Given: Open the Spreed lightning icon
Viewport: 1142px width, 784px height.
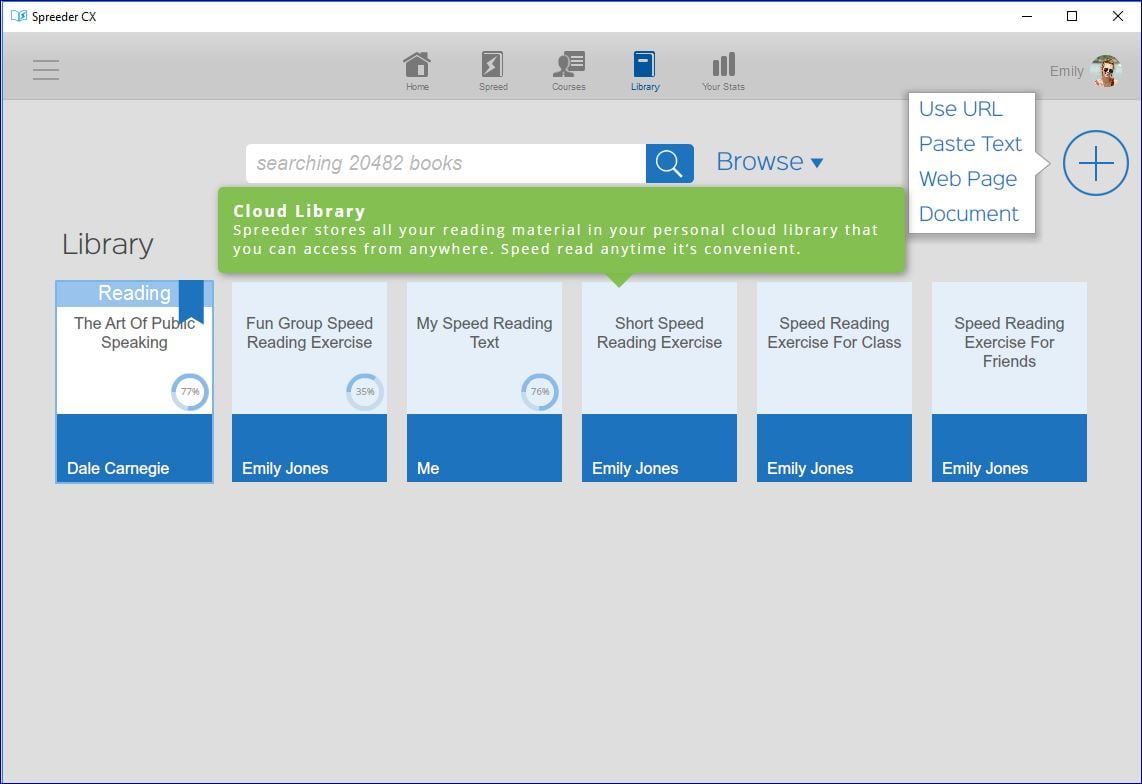Looking at the screenshot, I should tap(492, 66).
